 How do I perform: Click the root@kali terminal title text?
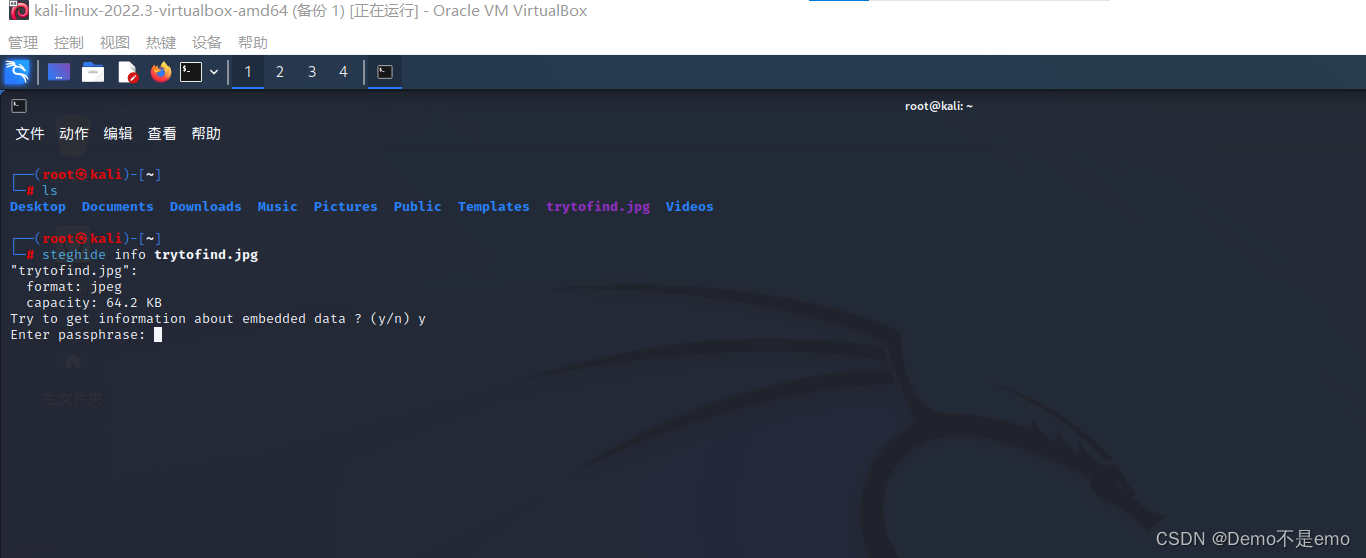pos(939,106)
